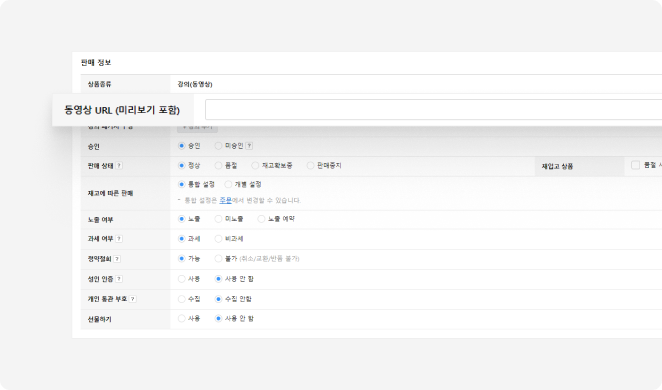The height and width of the screenshot is (390, 662).
Task: Select 수집 for 개인 통관 부호
Action: tap(182, 299)
